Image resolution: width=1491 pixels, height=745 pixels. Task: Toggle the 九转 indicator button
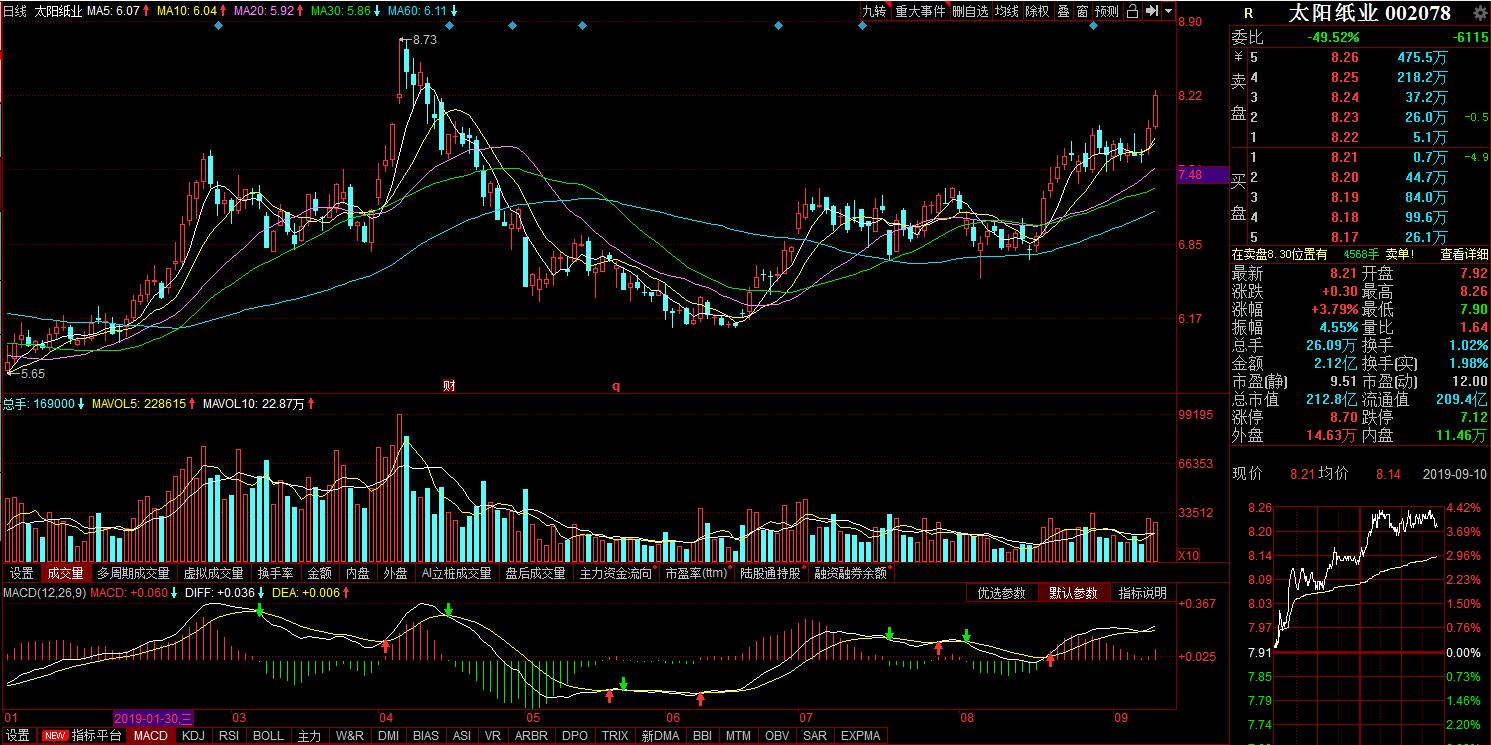click(874, 11)
